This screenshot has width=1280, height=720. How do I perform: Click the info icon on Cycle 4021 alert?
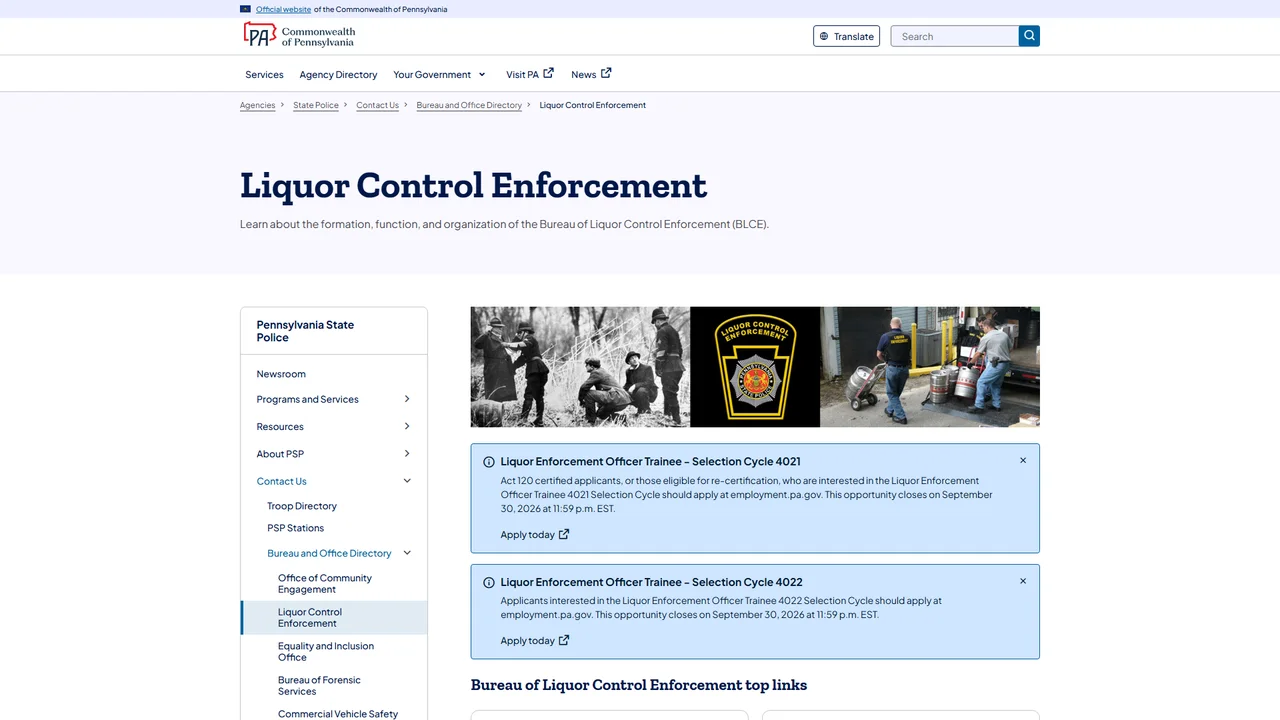[x=489, y=462]
